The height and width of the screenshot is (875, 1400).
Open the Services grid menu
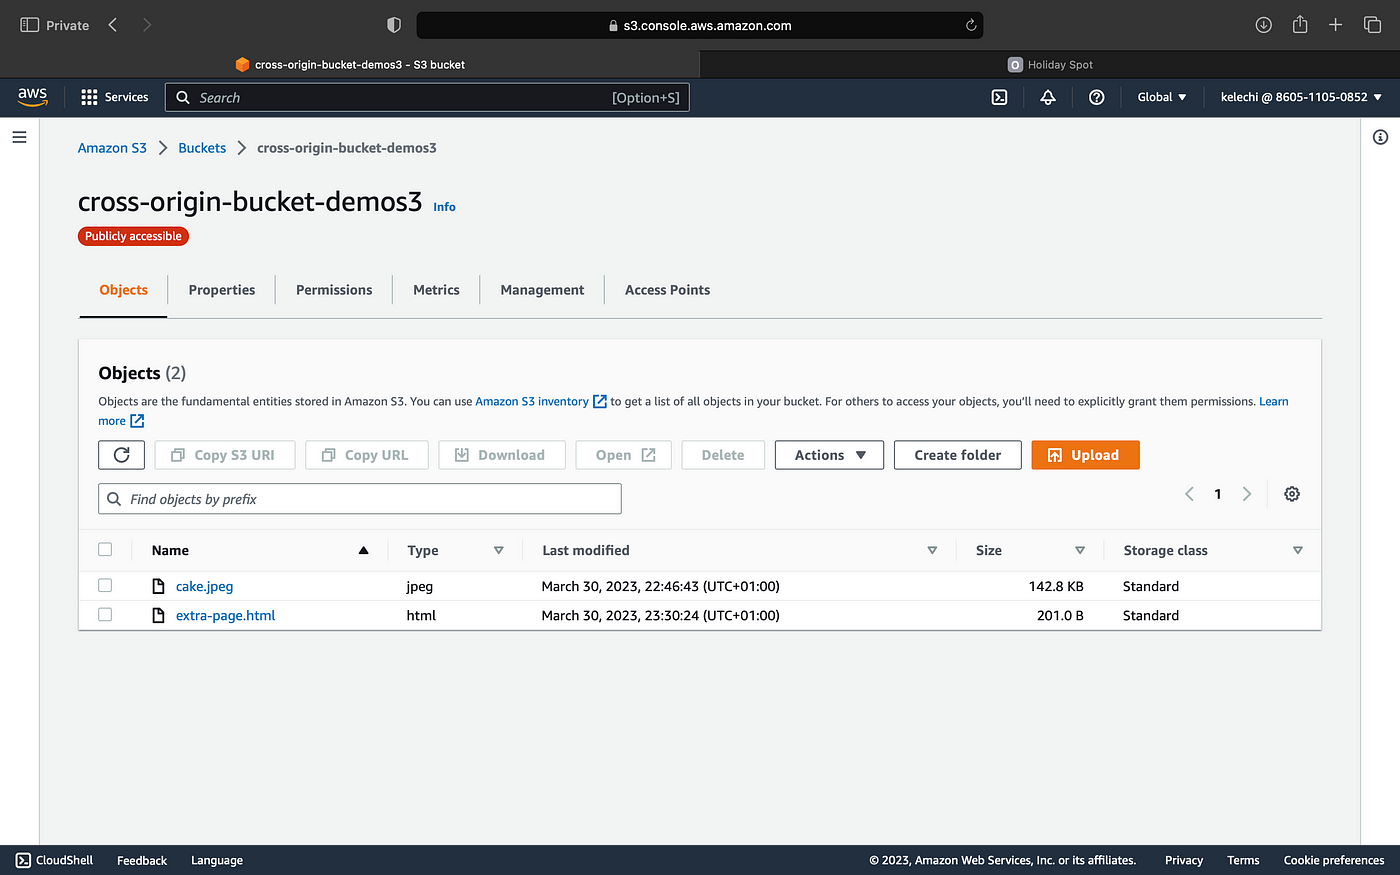point(114,97)
